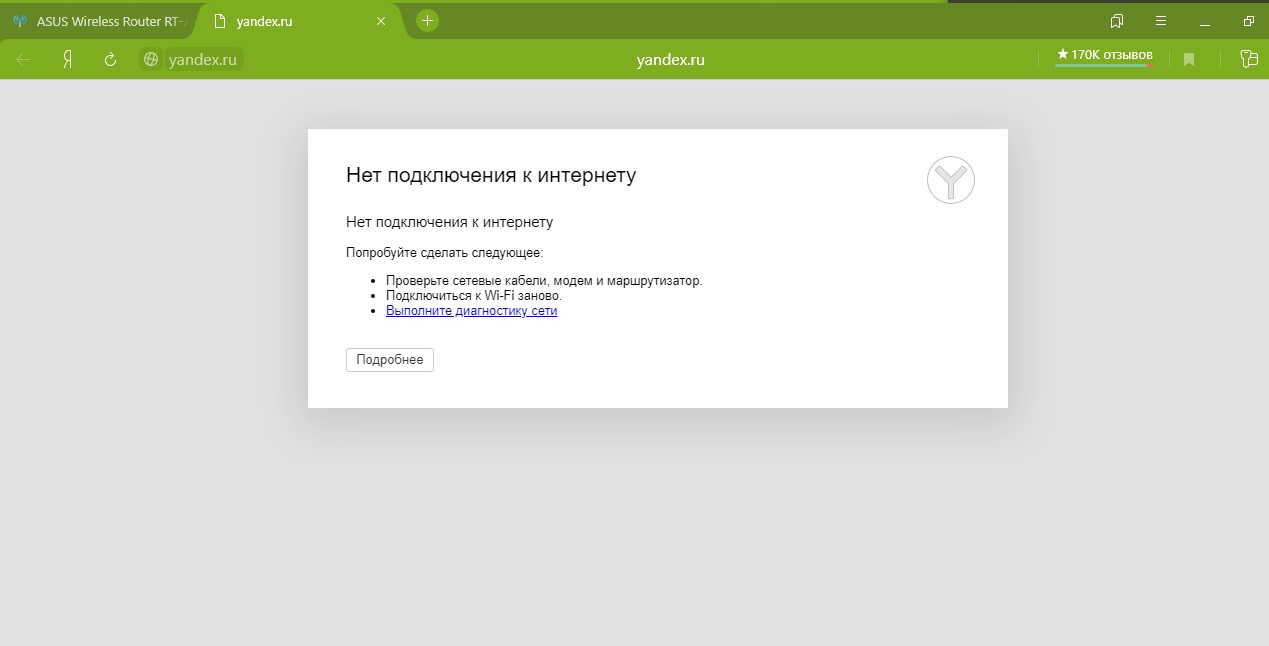
Task: Minimize the browser window
Action: point(1205,20)
